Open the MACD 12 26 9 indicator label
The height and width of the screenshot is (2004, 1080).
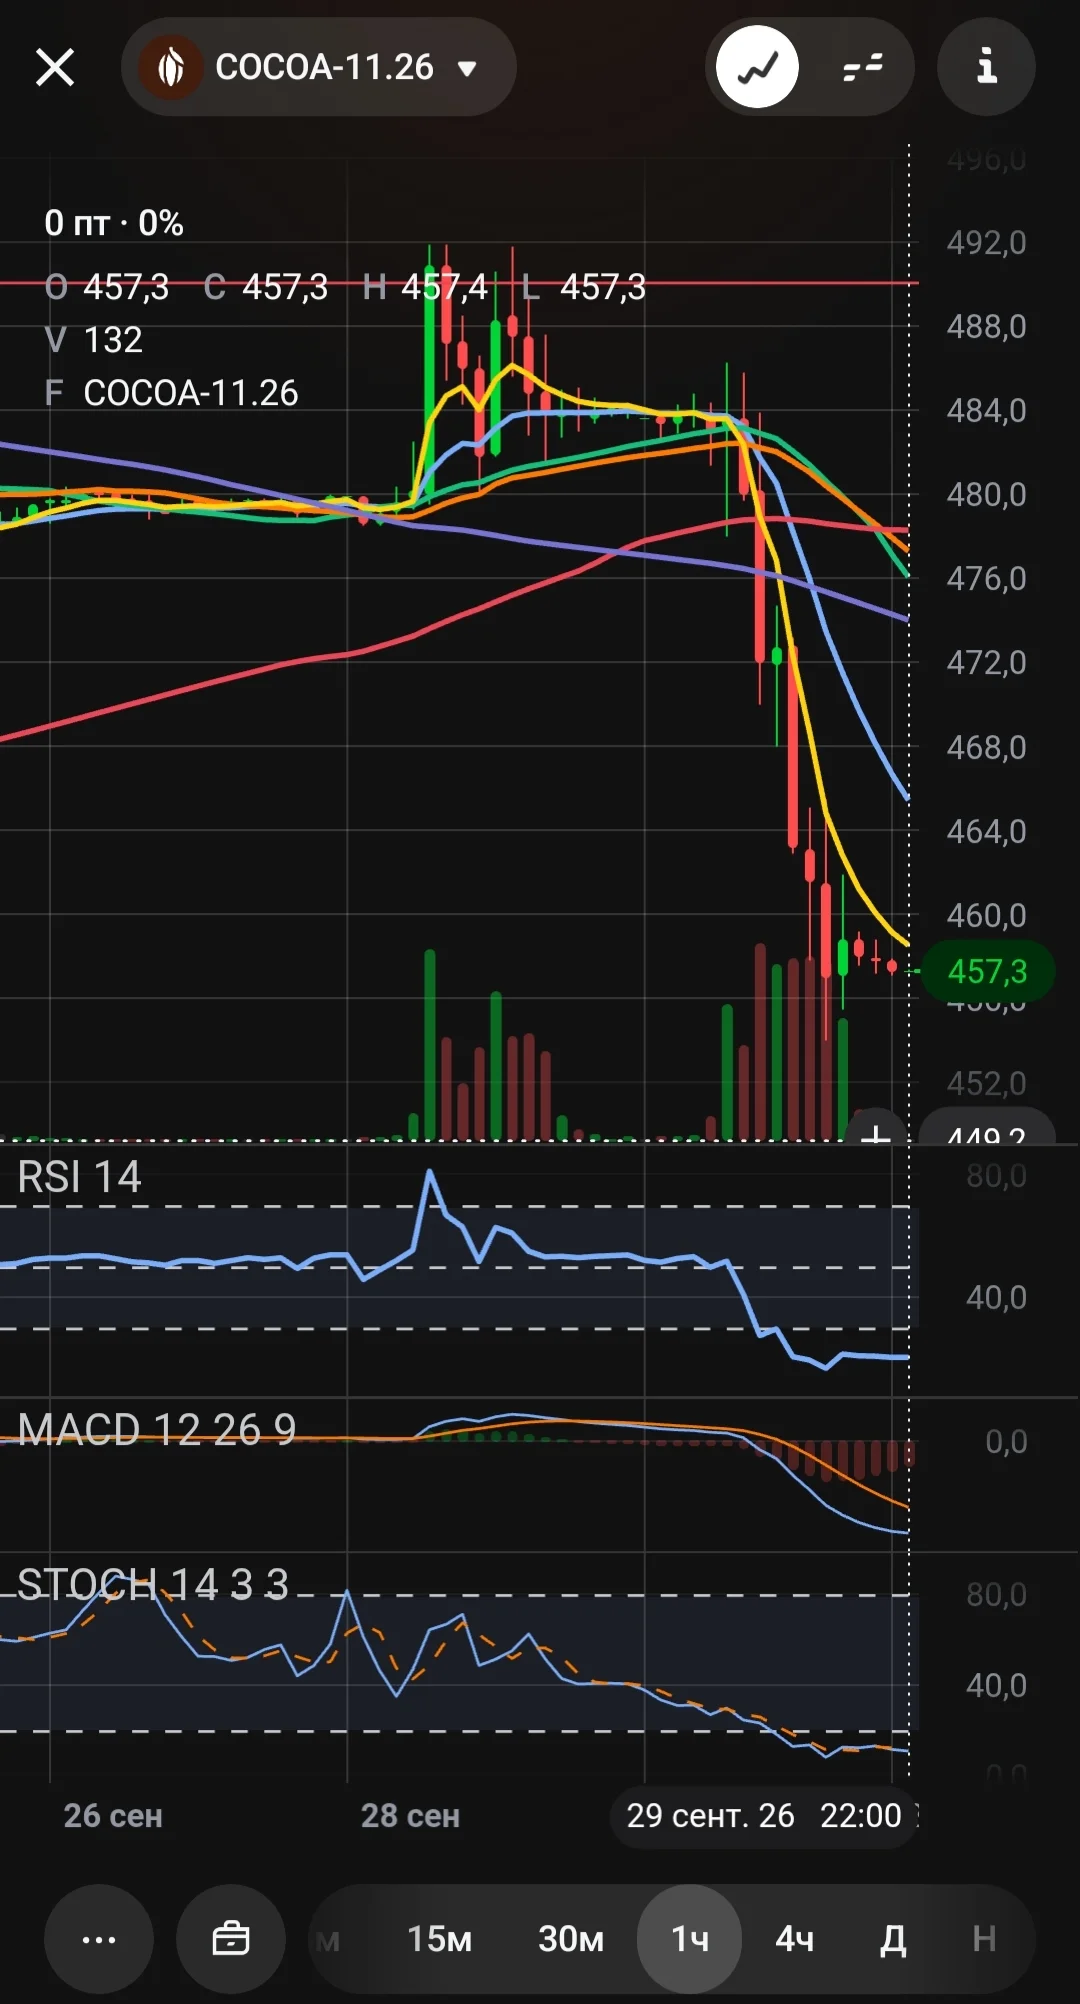tap(157, 1430)
